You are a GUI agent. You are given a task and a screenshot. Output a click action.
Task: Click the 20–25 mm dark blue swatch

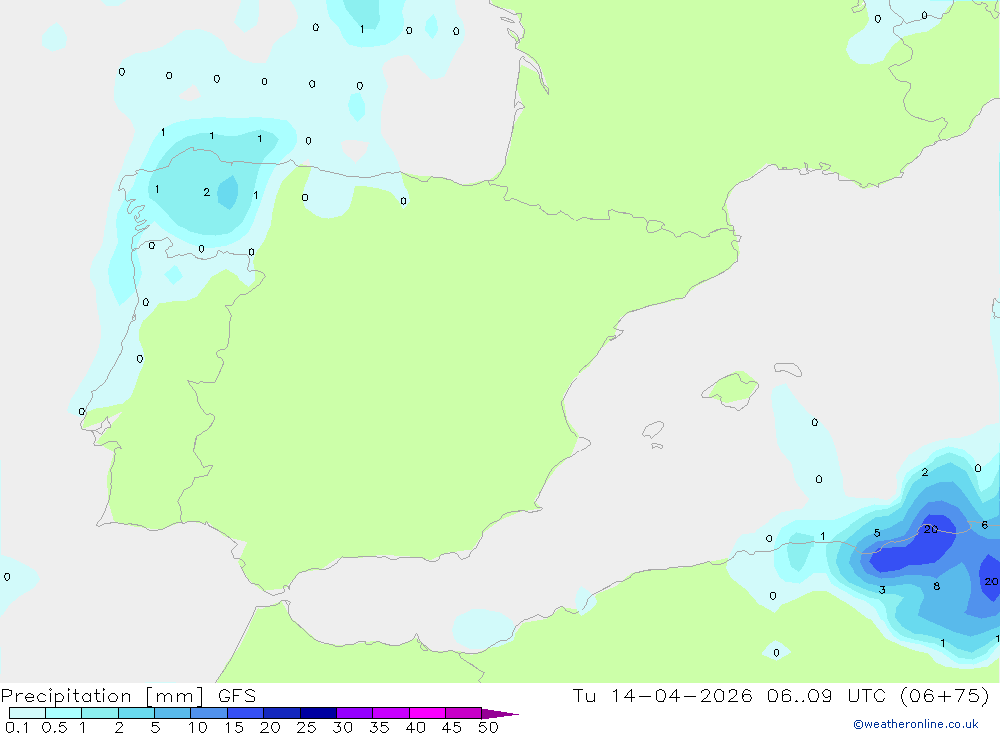(x=281, y=713)
